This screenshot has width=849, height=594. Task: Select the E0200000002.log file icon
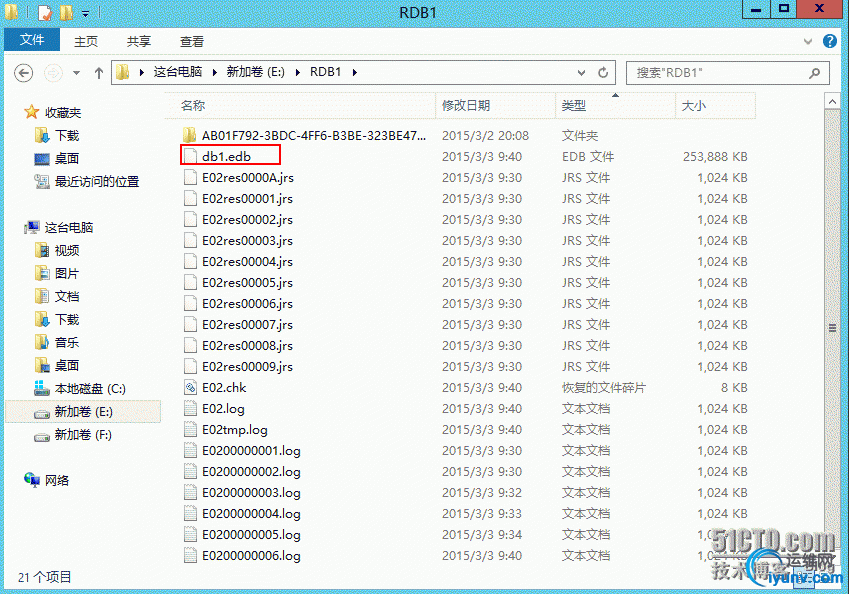190,471
